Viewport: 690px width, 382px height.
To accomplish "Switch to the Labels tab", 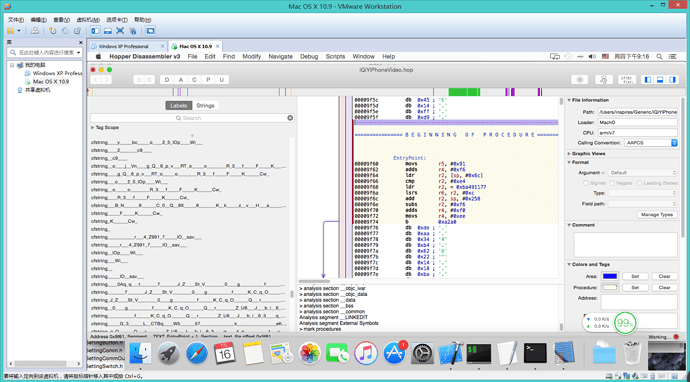I will [x=179, y=106].
